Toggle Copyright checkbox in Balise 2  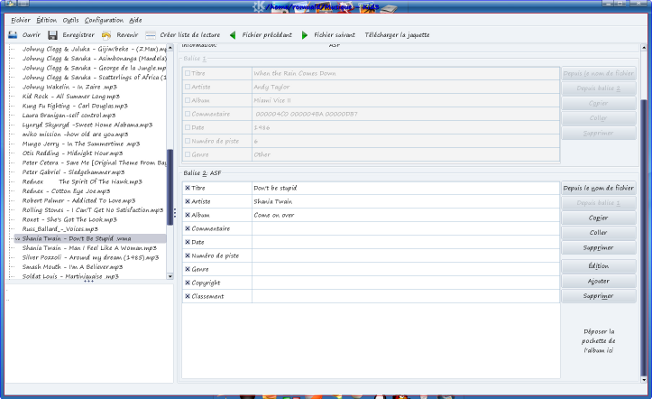(188, 283)
